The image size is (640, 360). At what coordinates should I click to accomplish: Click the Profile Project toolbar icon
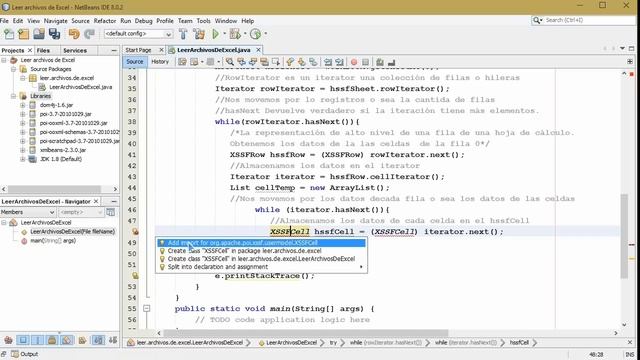(256, 34)
